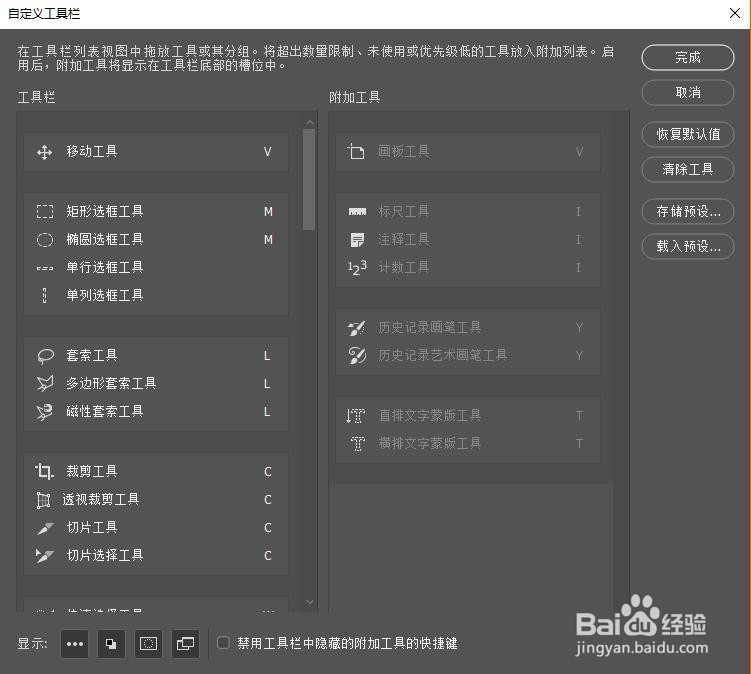Viewport: 751px width, 674px height.
Task: Click the 取消 button
Action: coord(688,92)
